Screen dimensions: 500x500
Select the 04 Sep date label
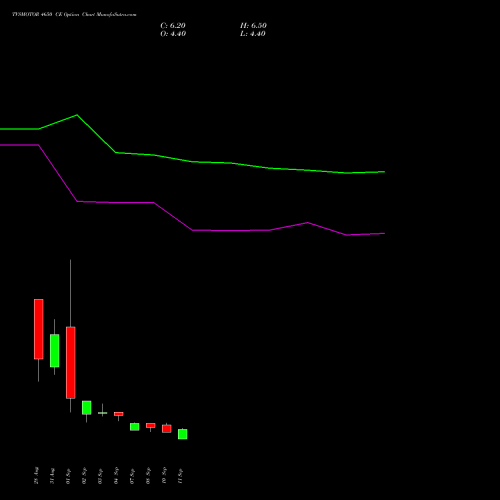pos(116,476)
